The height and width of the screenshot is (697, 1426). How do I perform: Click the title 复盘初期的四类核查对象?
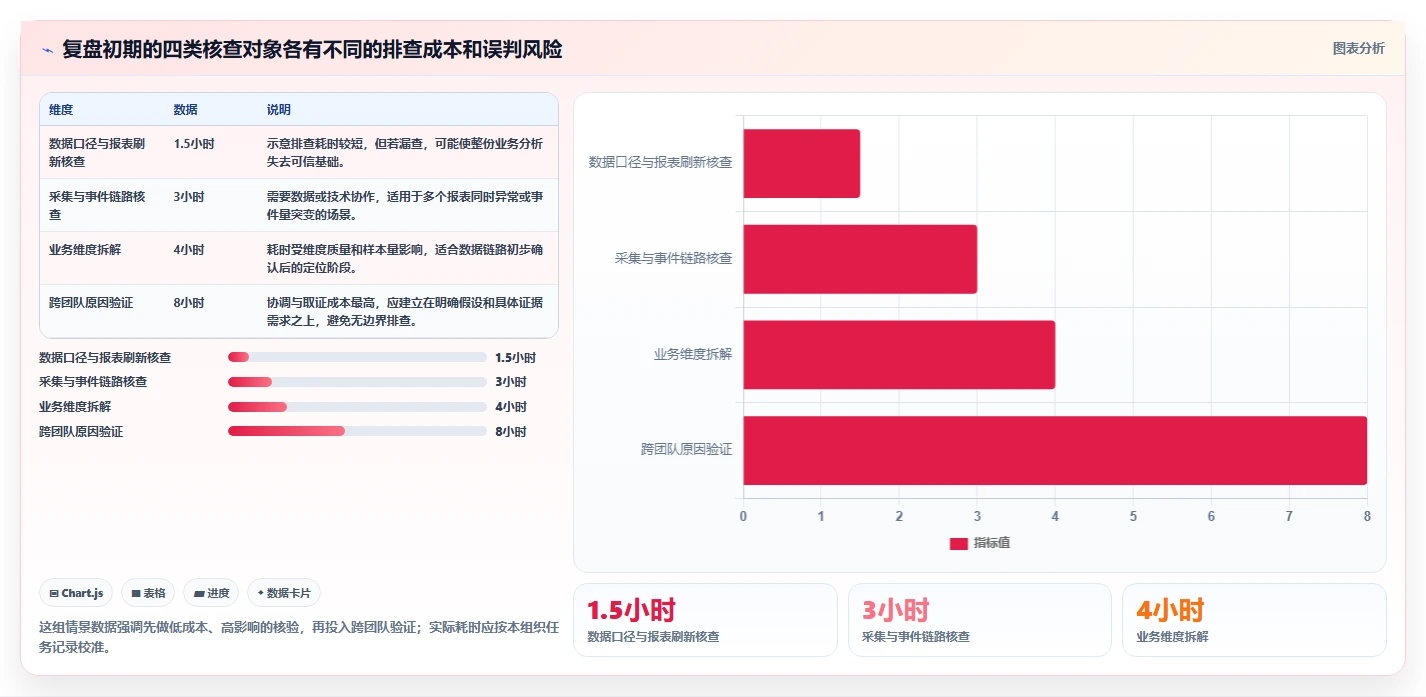[312, 49]
